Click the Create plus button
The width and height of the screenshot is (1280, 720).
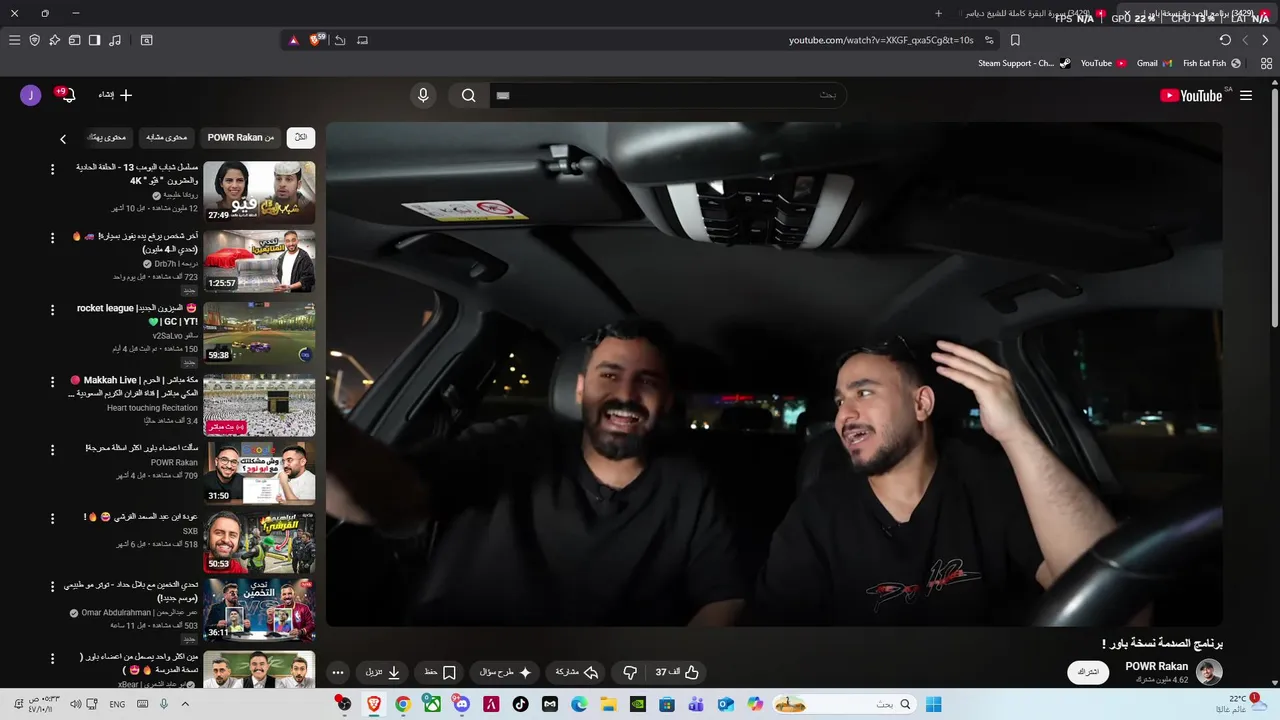tap(116, 95)
